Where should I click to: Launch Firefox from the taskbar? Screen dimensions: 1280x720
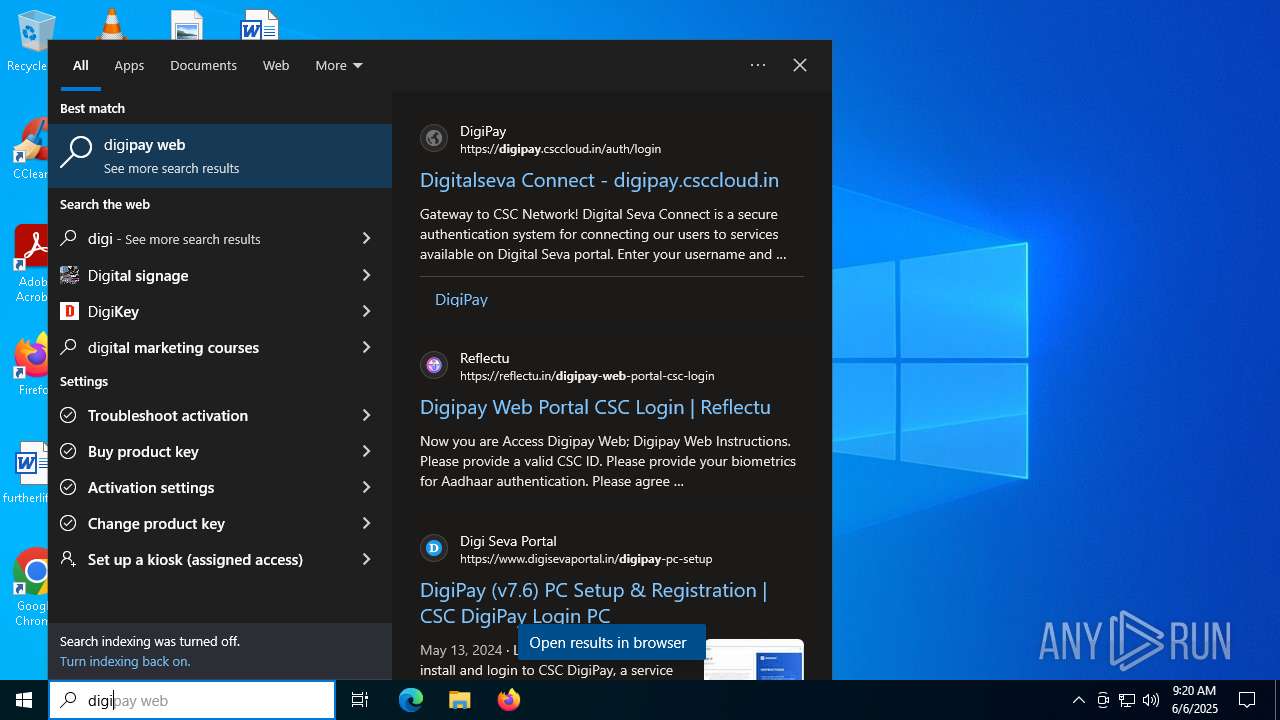click(509, 700)
